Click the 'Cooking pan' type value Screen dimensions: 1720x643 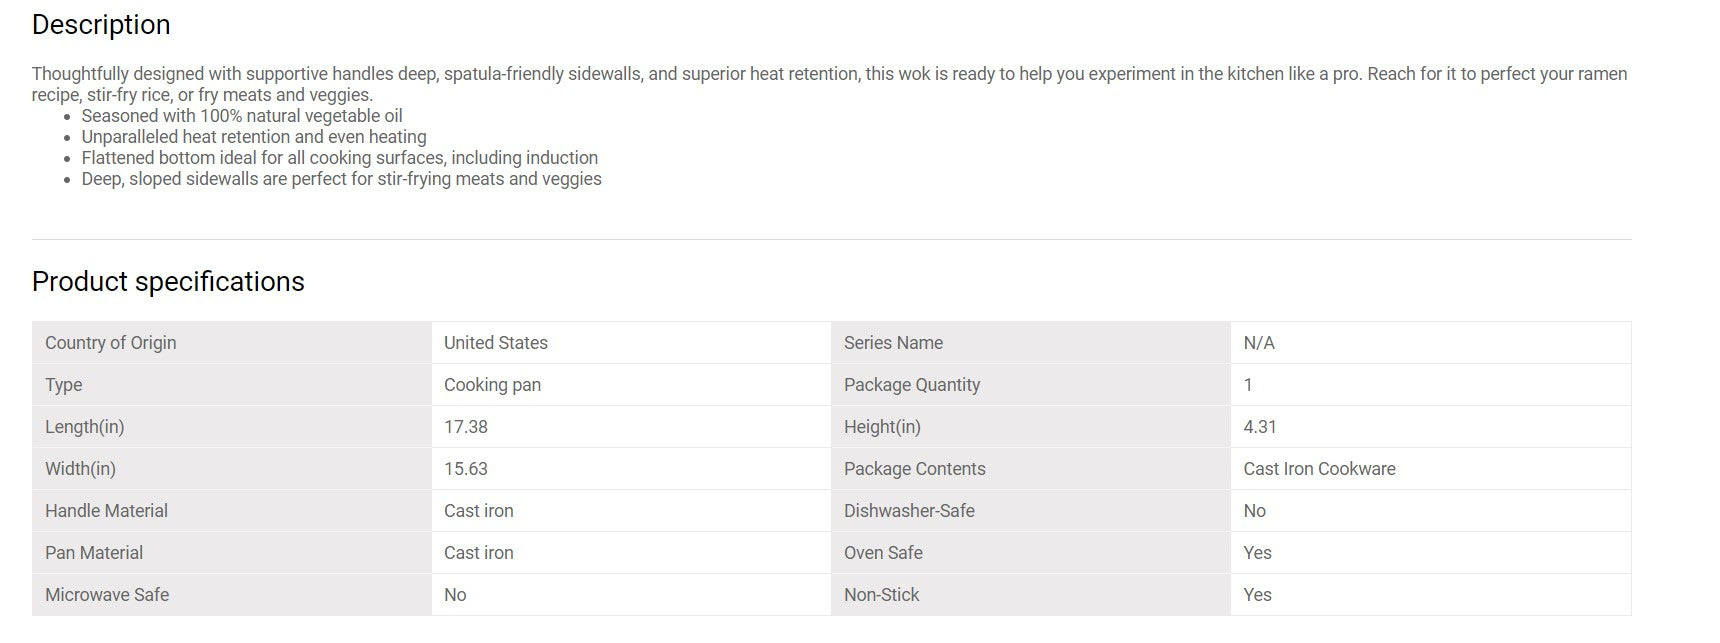[x=492, y=385]
